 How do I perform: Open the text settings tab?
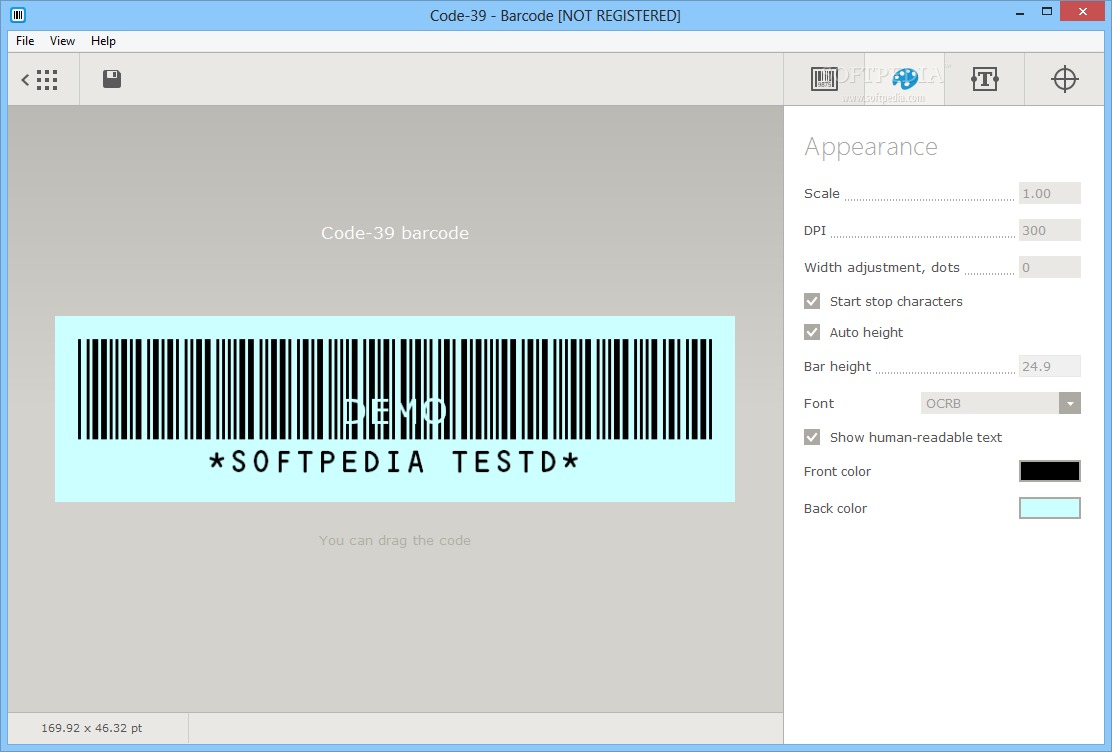984,79
